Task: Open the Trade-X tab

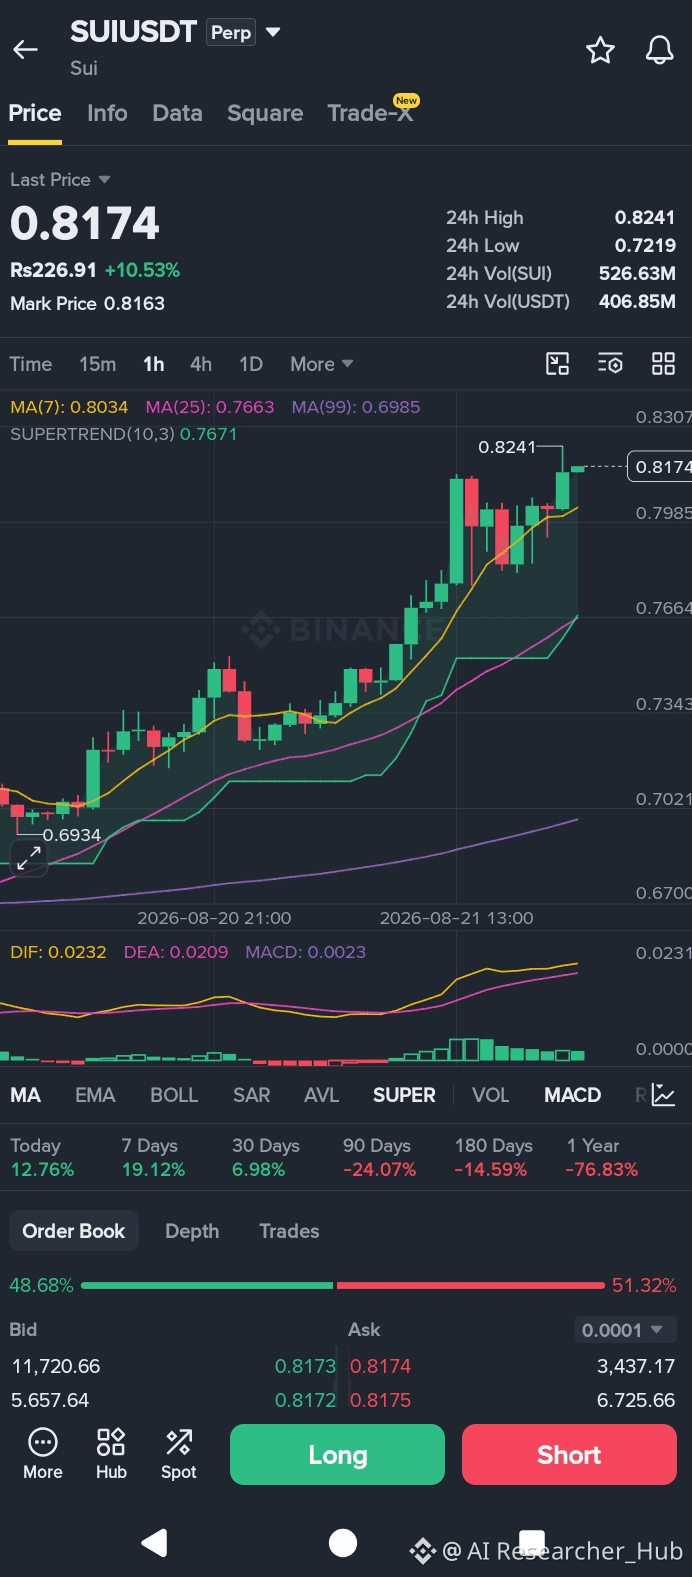Action: (371, 113)
